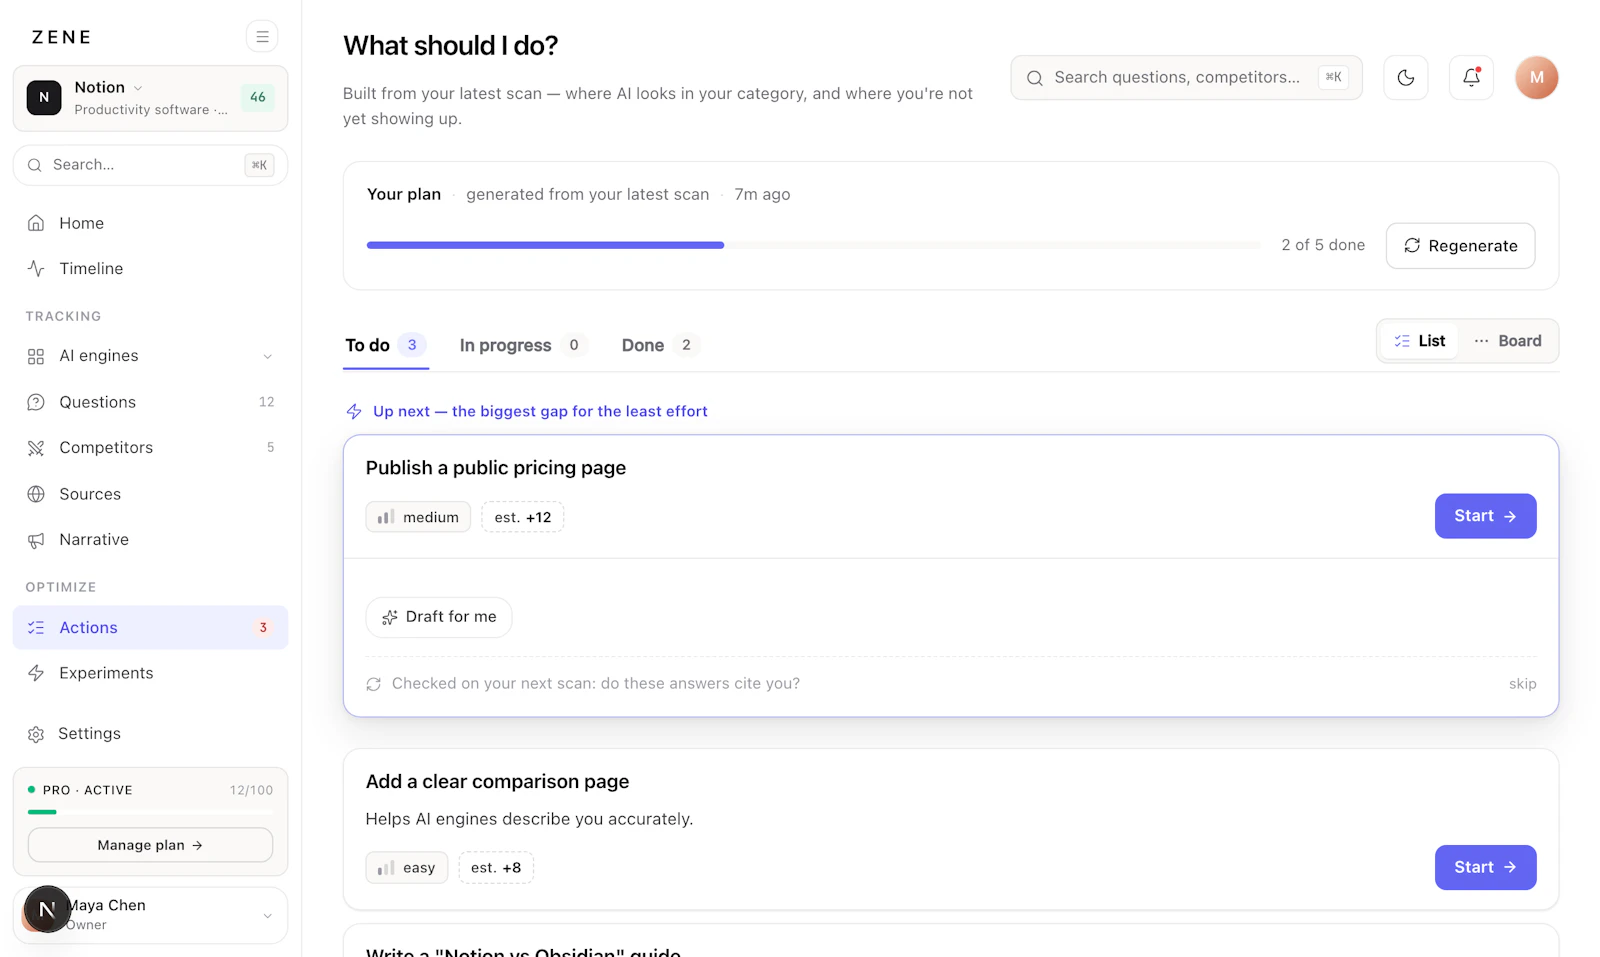
Task: Click the est. +8 badge
Action: point(496,868)
